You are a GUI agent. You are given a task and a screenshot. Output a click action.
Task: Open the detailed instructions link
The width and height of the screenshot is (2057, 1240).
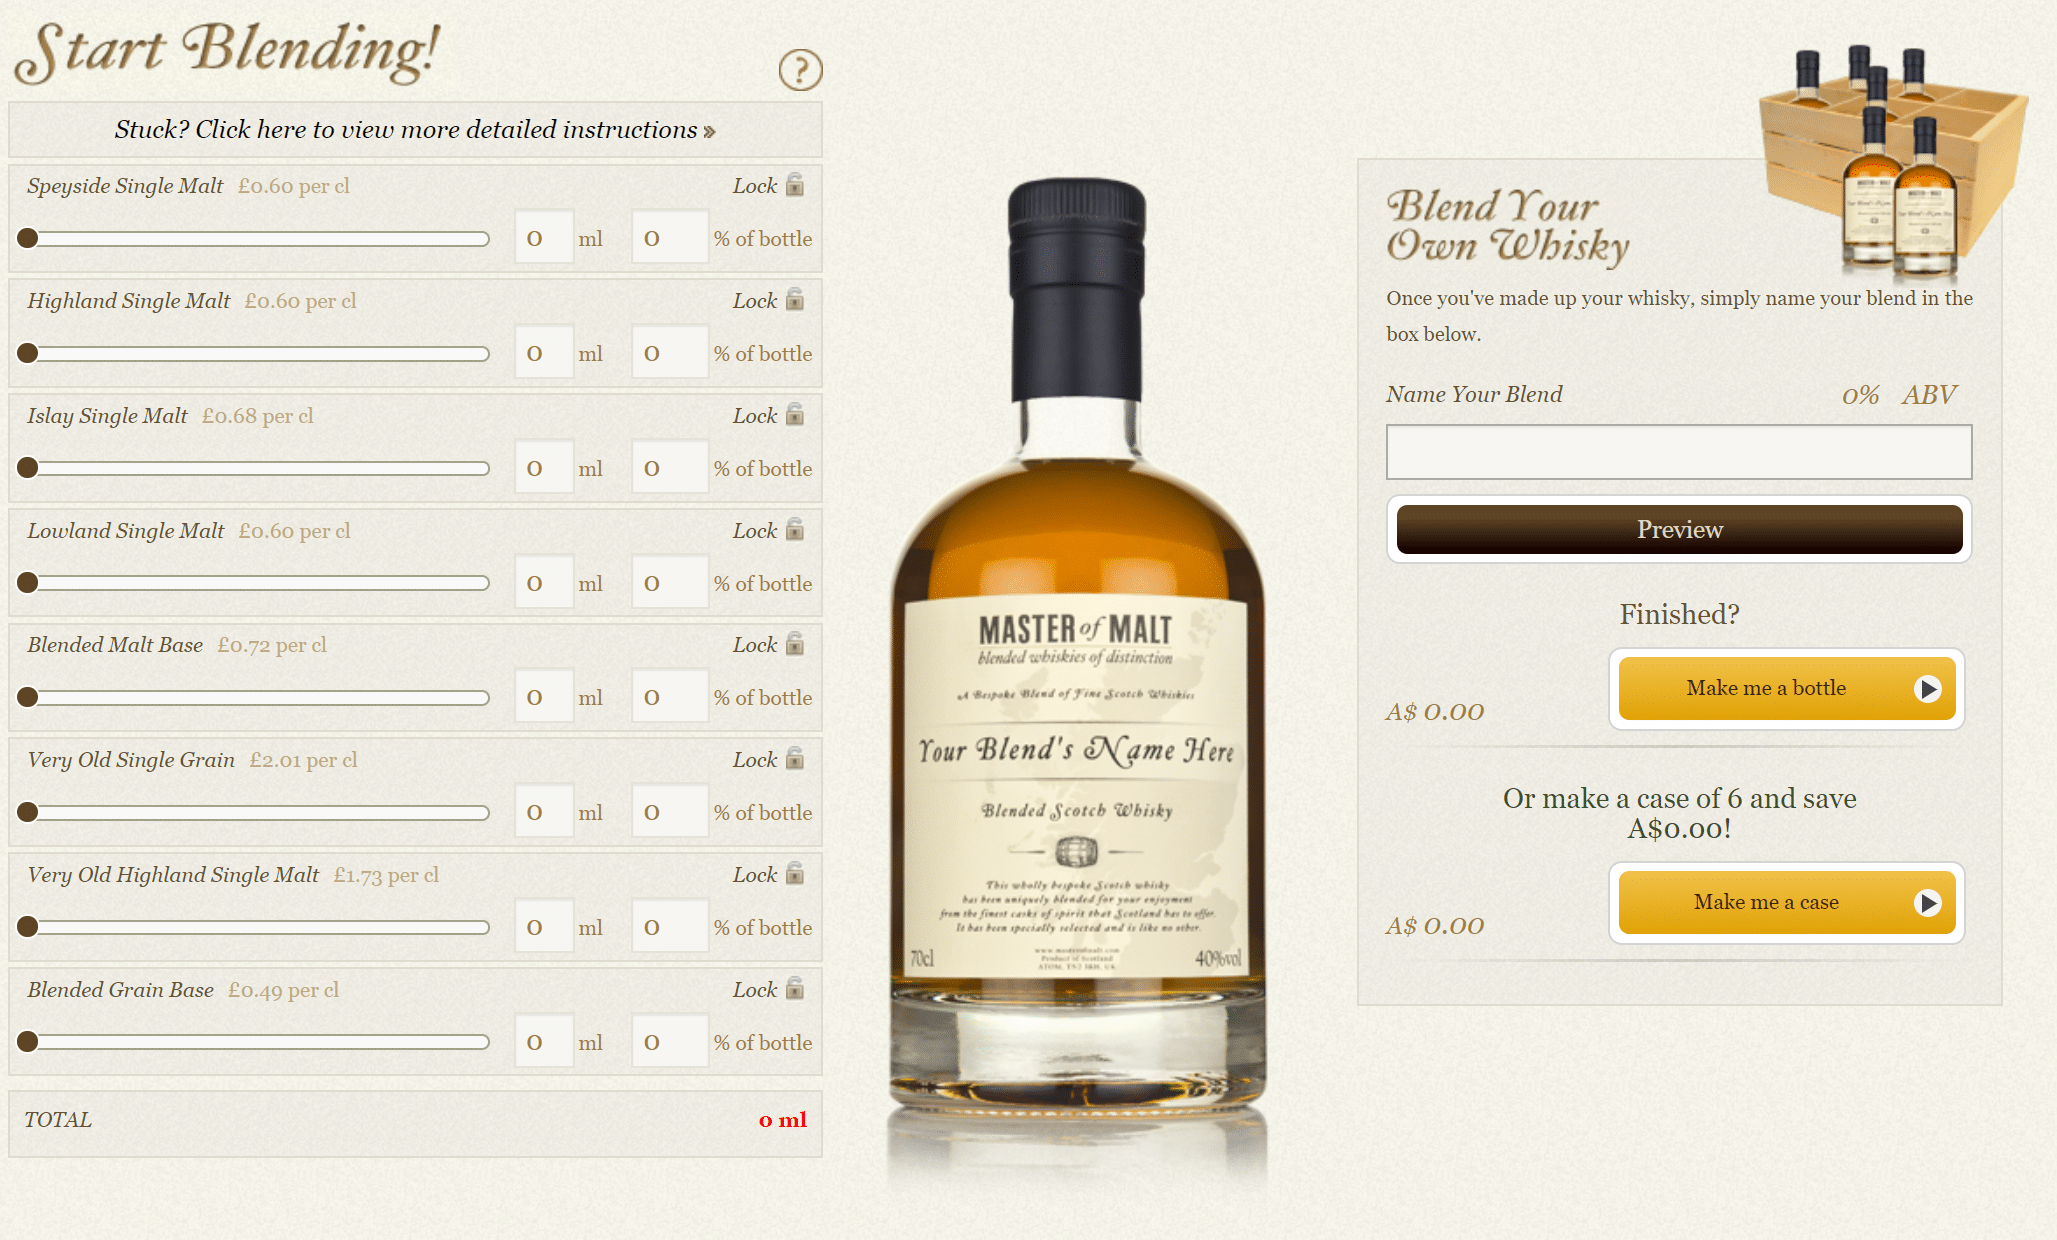point(415,130)
